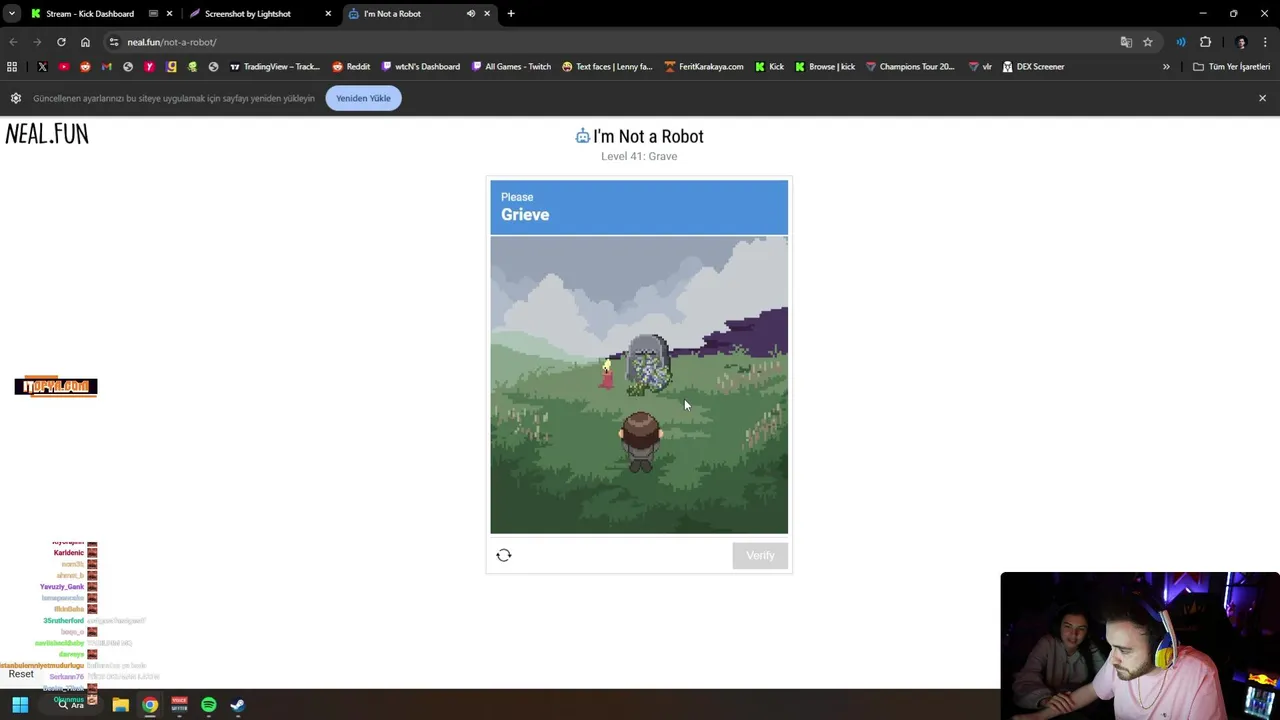Click the Level 41: Grave text

pos(639,156)
